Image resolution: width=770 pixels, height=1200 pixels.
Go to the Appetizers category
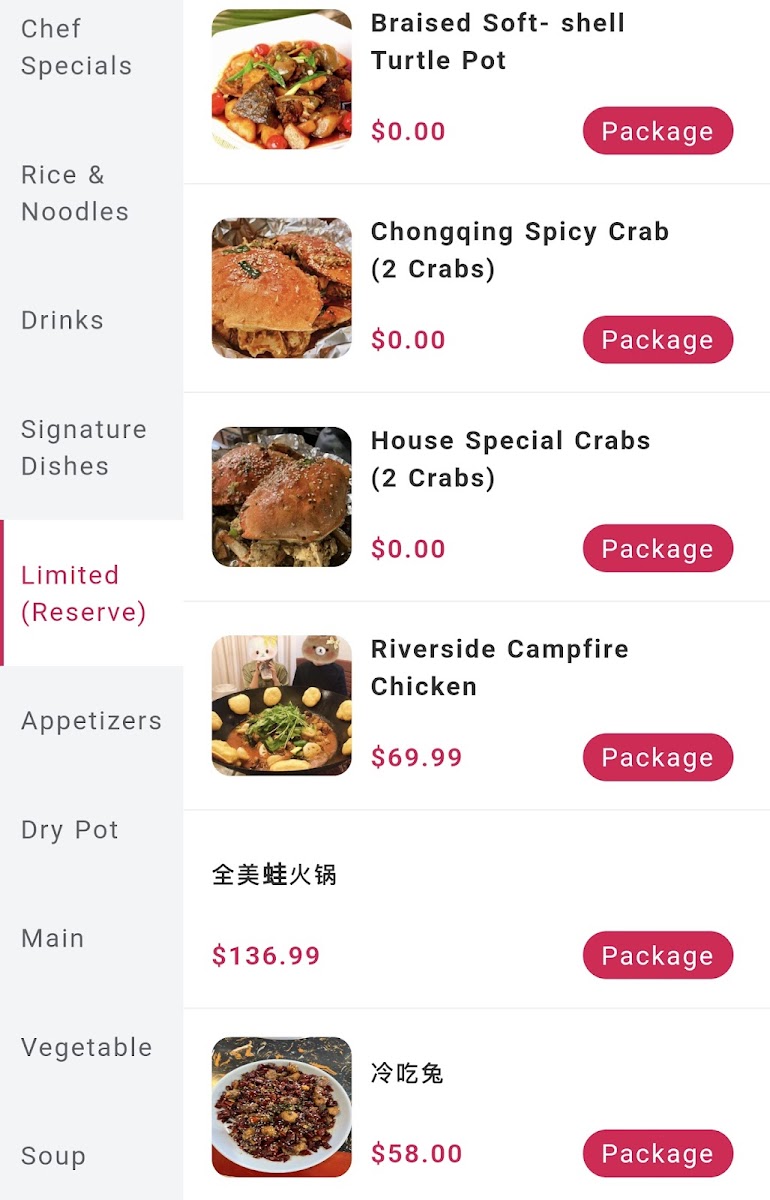pos(91,720)
